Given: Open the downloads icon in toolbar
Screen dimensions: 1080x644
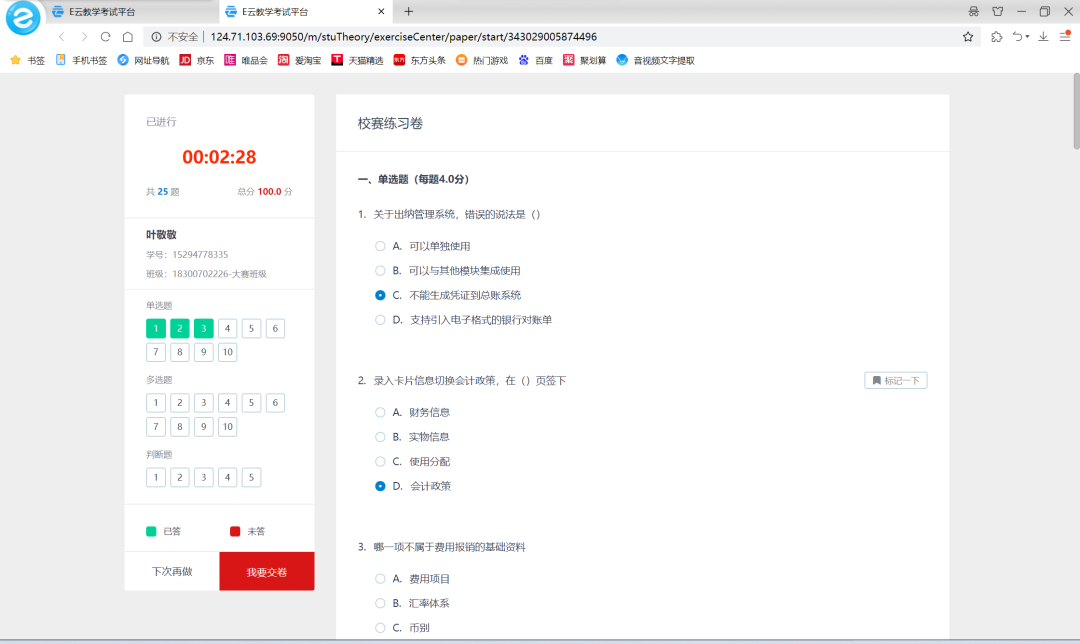Looking at the screenshot, I should coord(1043,36).
